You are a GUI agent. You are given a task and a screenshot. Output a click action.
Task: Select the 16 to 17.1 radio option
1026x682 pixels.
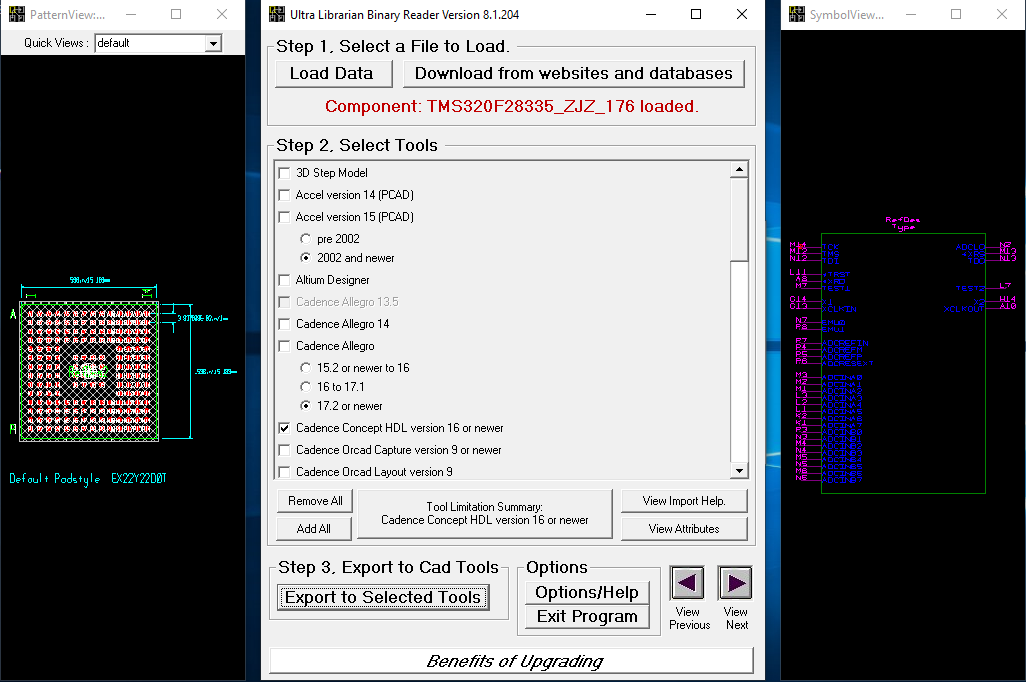tap(305, 387)
